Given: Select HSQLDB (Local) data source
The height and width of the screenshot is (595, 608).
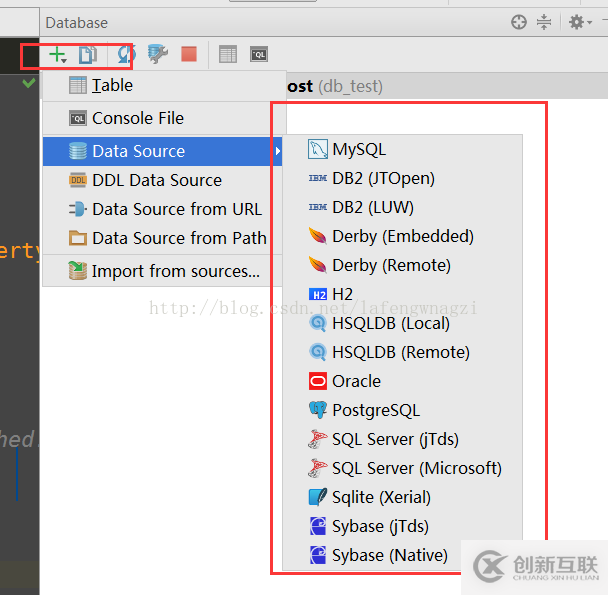Looking at the screenshot, I should click(402, 323).
